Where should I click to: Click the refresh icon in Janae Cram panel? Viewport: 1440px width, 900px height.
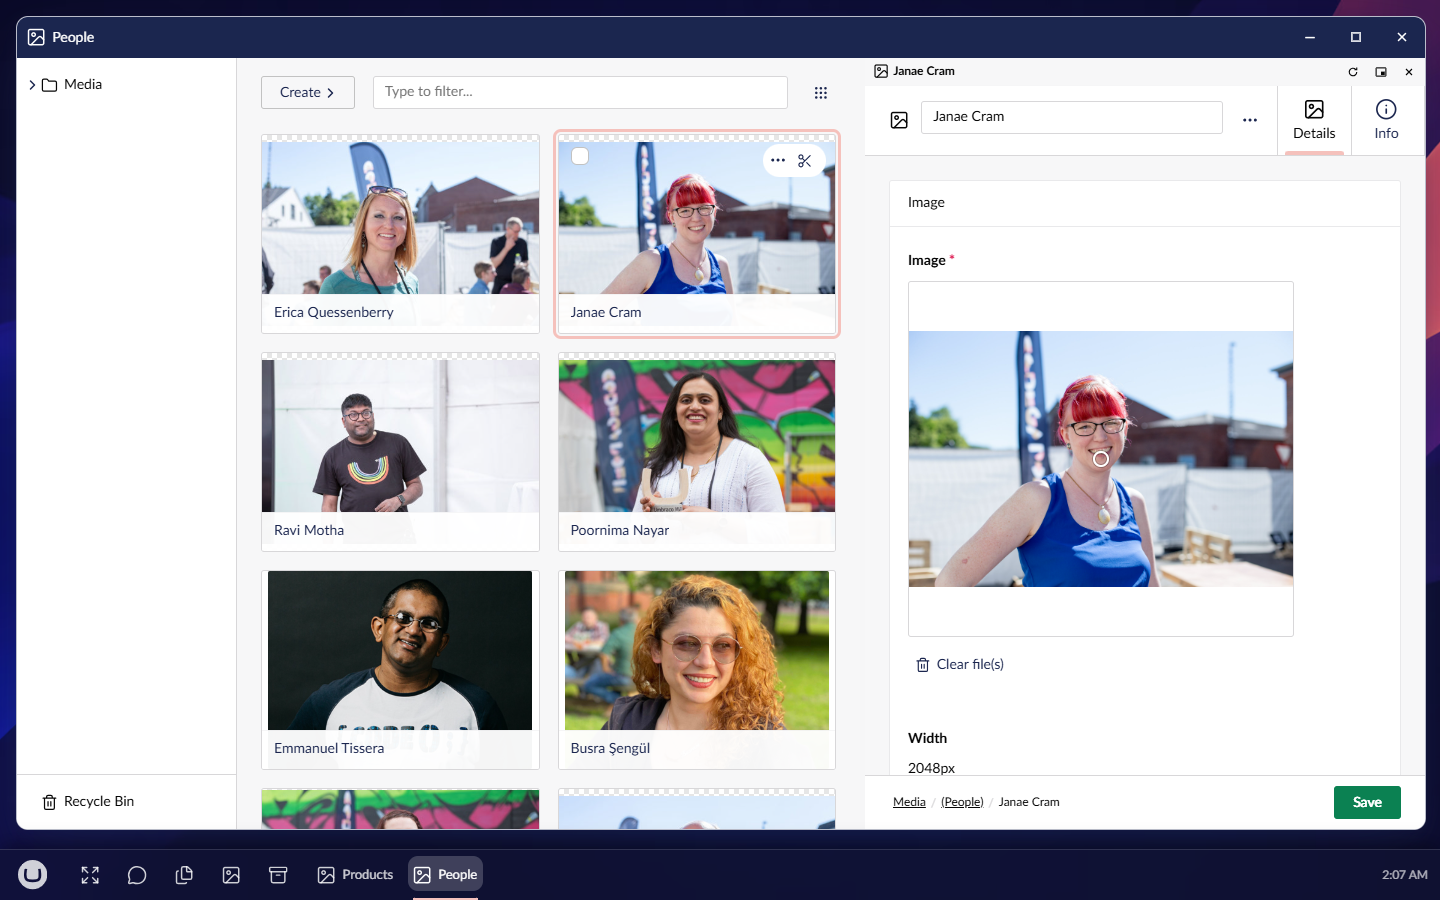[1353, 72]
